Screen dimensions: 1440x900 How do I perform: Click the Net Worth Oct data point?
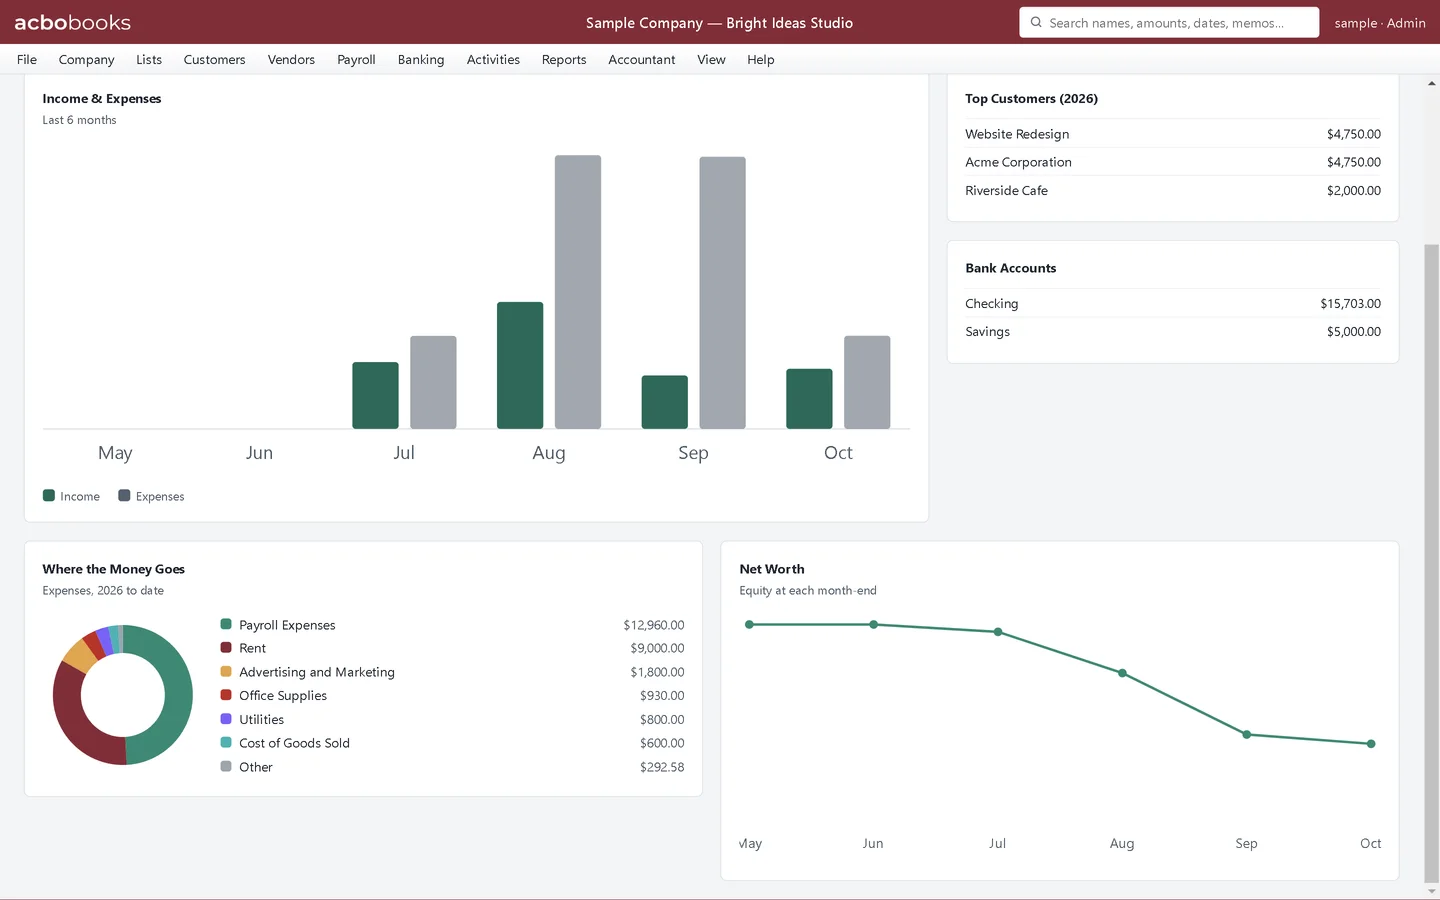click(x=1371, y=743)
